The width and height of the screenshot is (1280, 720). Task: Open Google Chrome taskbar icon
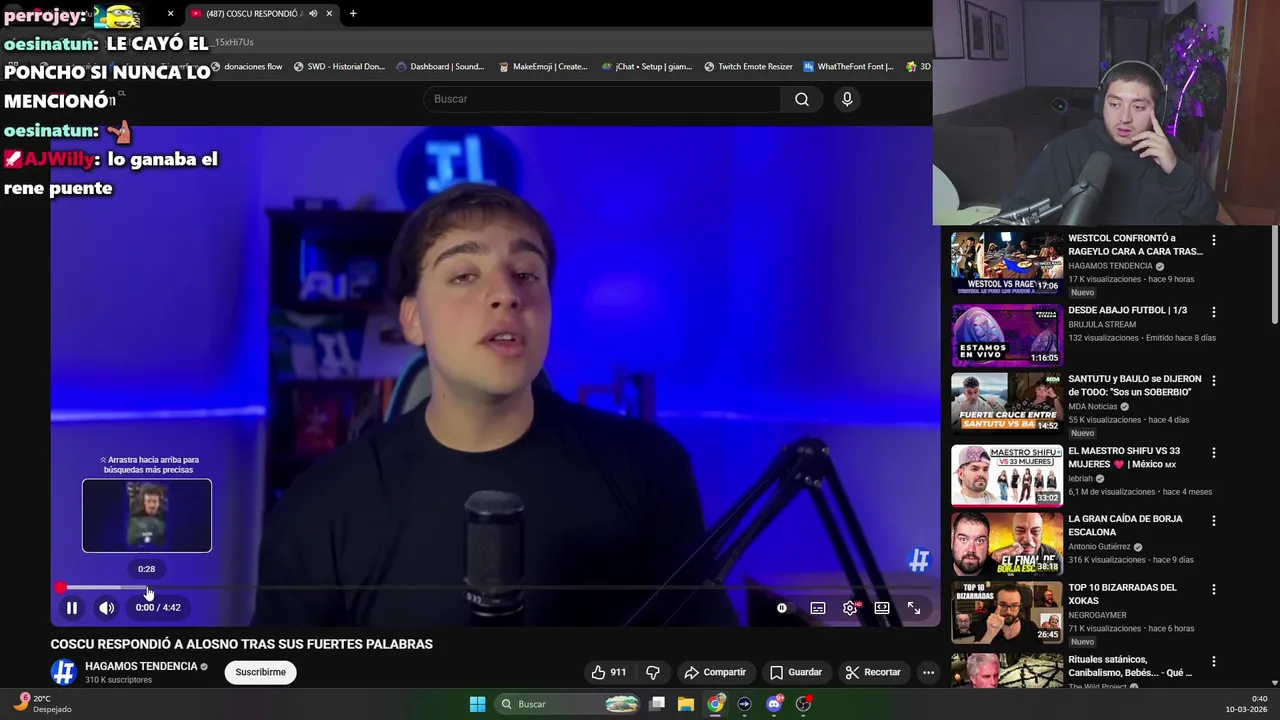point(715,704)
